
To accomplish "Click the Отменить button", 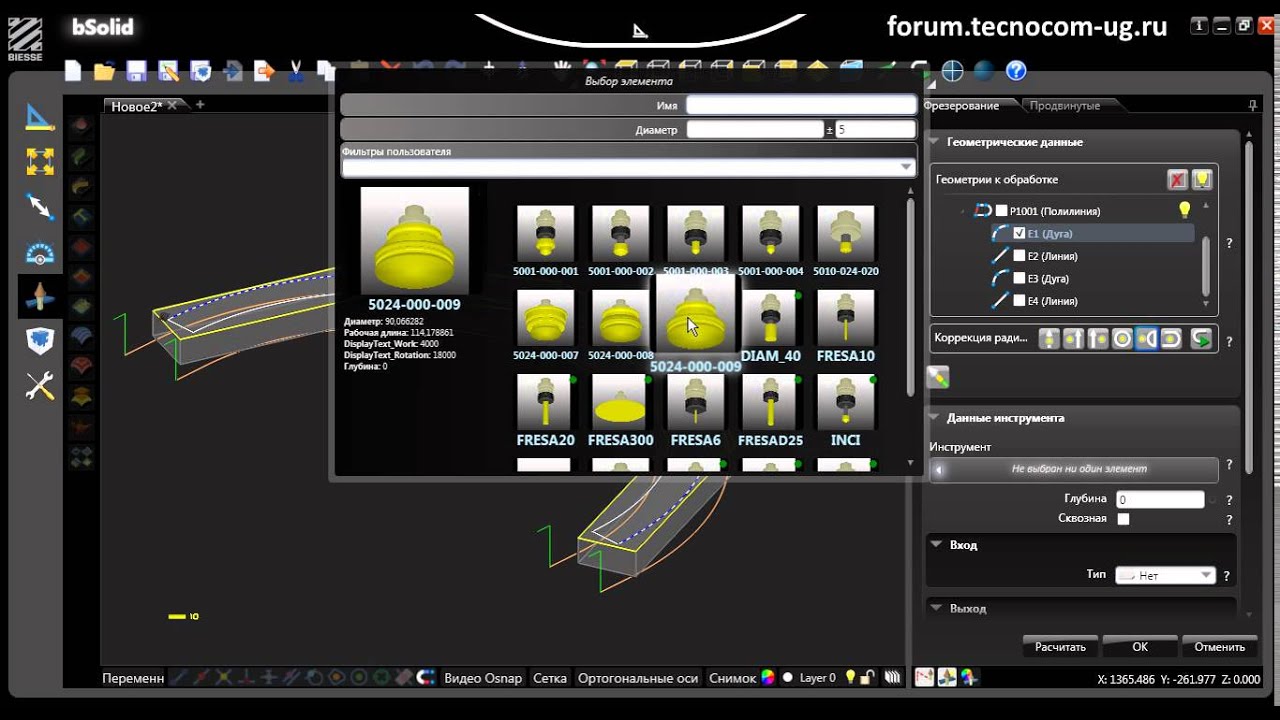I will (1219, 646).
